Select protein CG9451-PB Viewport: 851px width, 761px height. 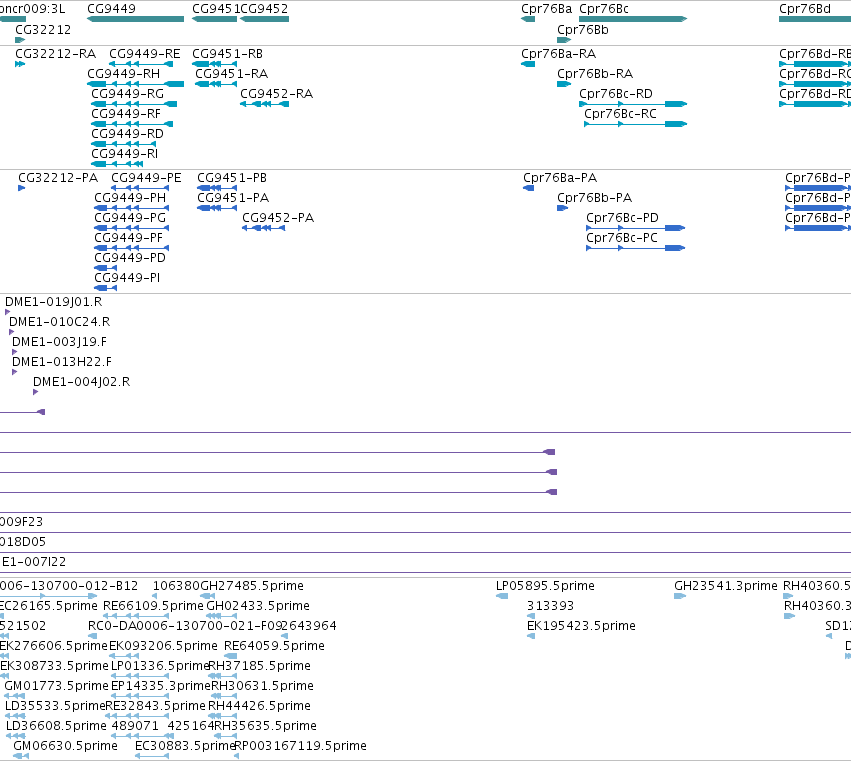click(232, 178)
